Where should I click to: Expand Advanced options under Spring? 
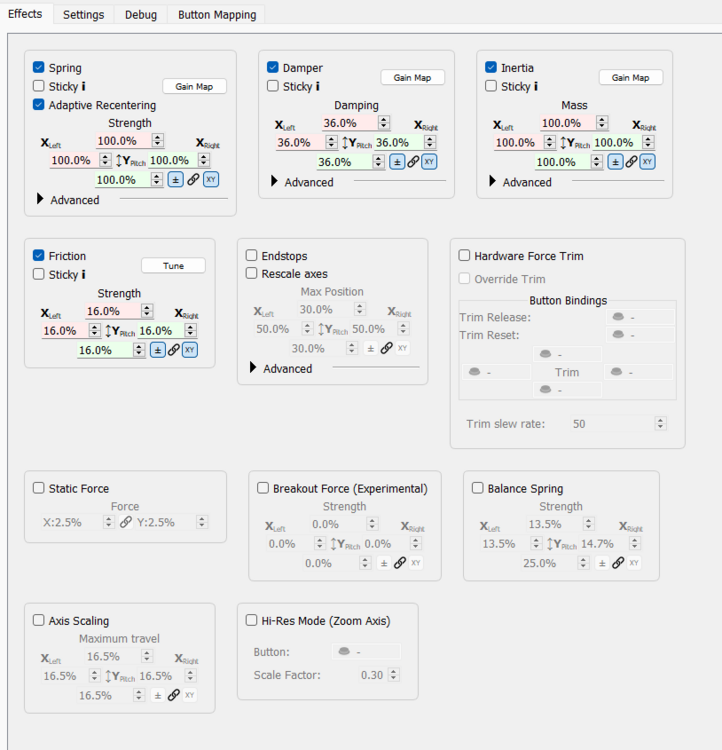click(40, 200)
